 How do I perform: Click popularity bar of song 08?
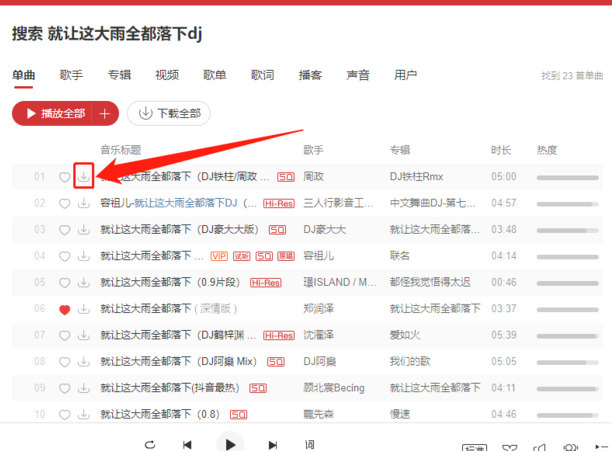568,362
